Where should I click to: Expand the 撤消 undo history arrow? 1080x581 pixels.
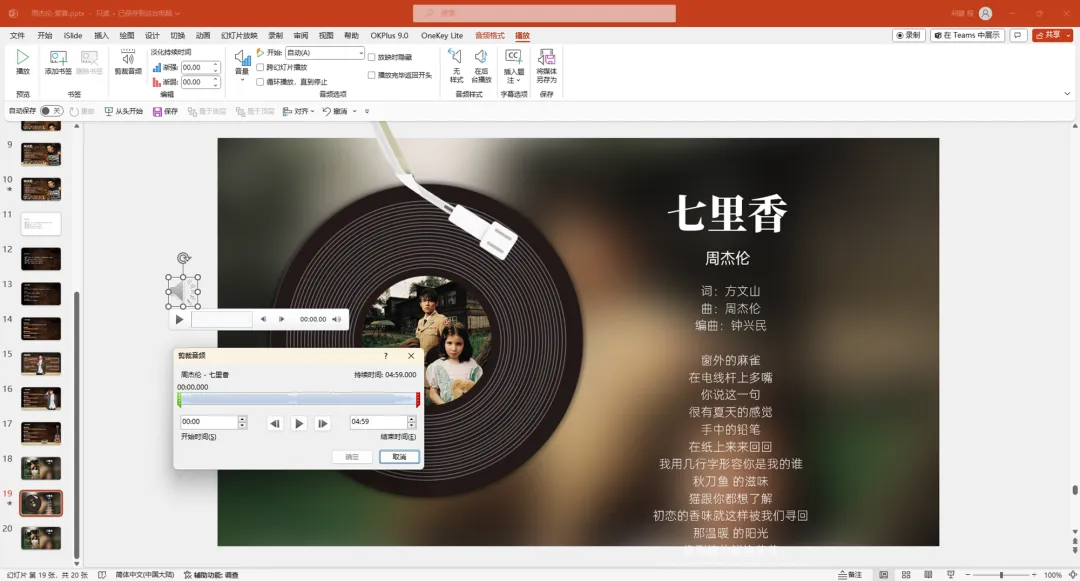coord(355,112)
